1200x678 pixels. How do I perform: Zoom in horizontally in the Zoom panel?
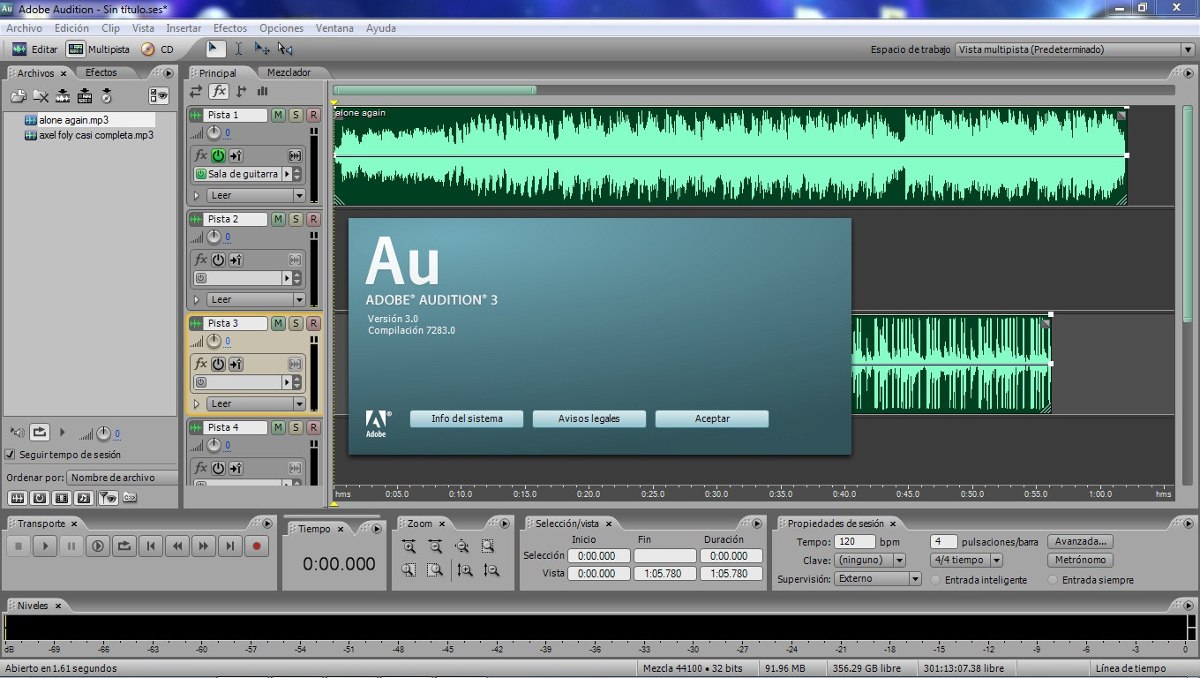point(409,546)
